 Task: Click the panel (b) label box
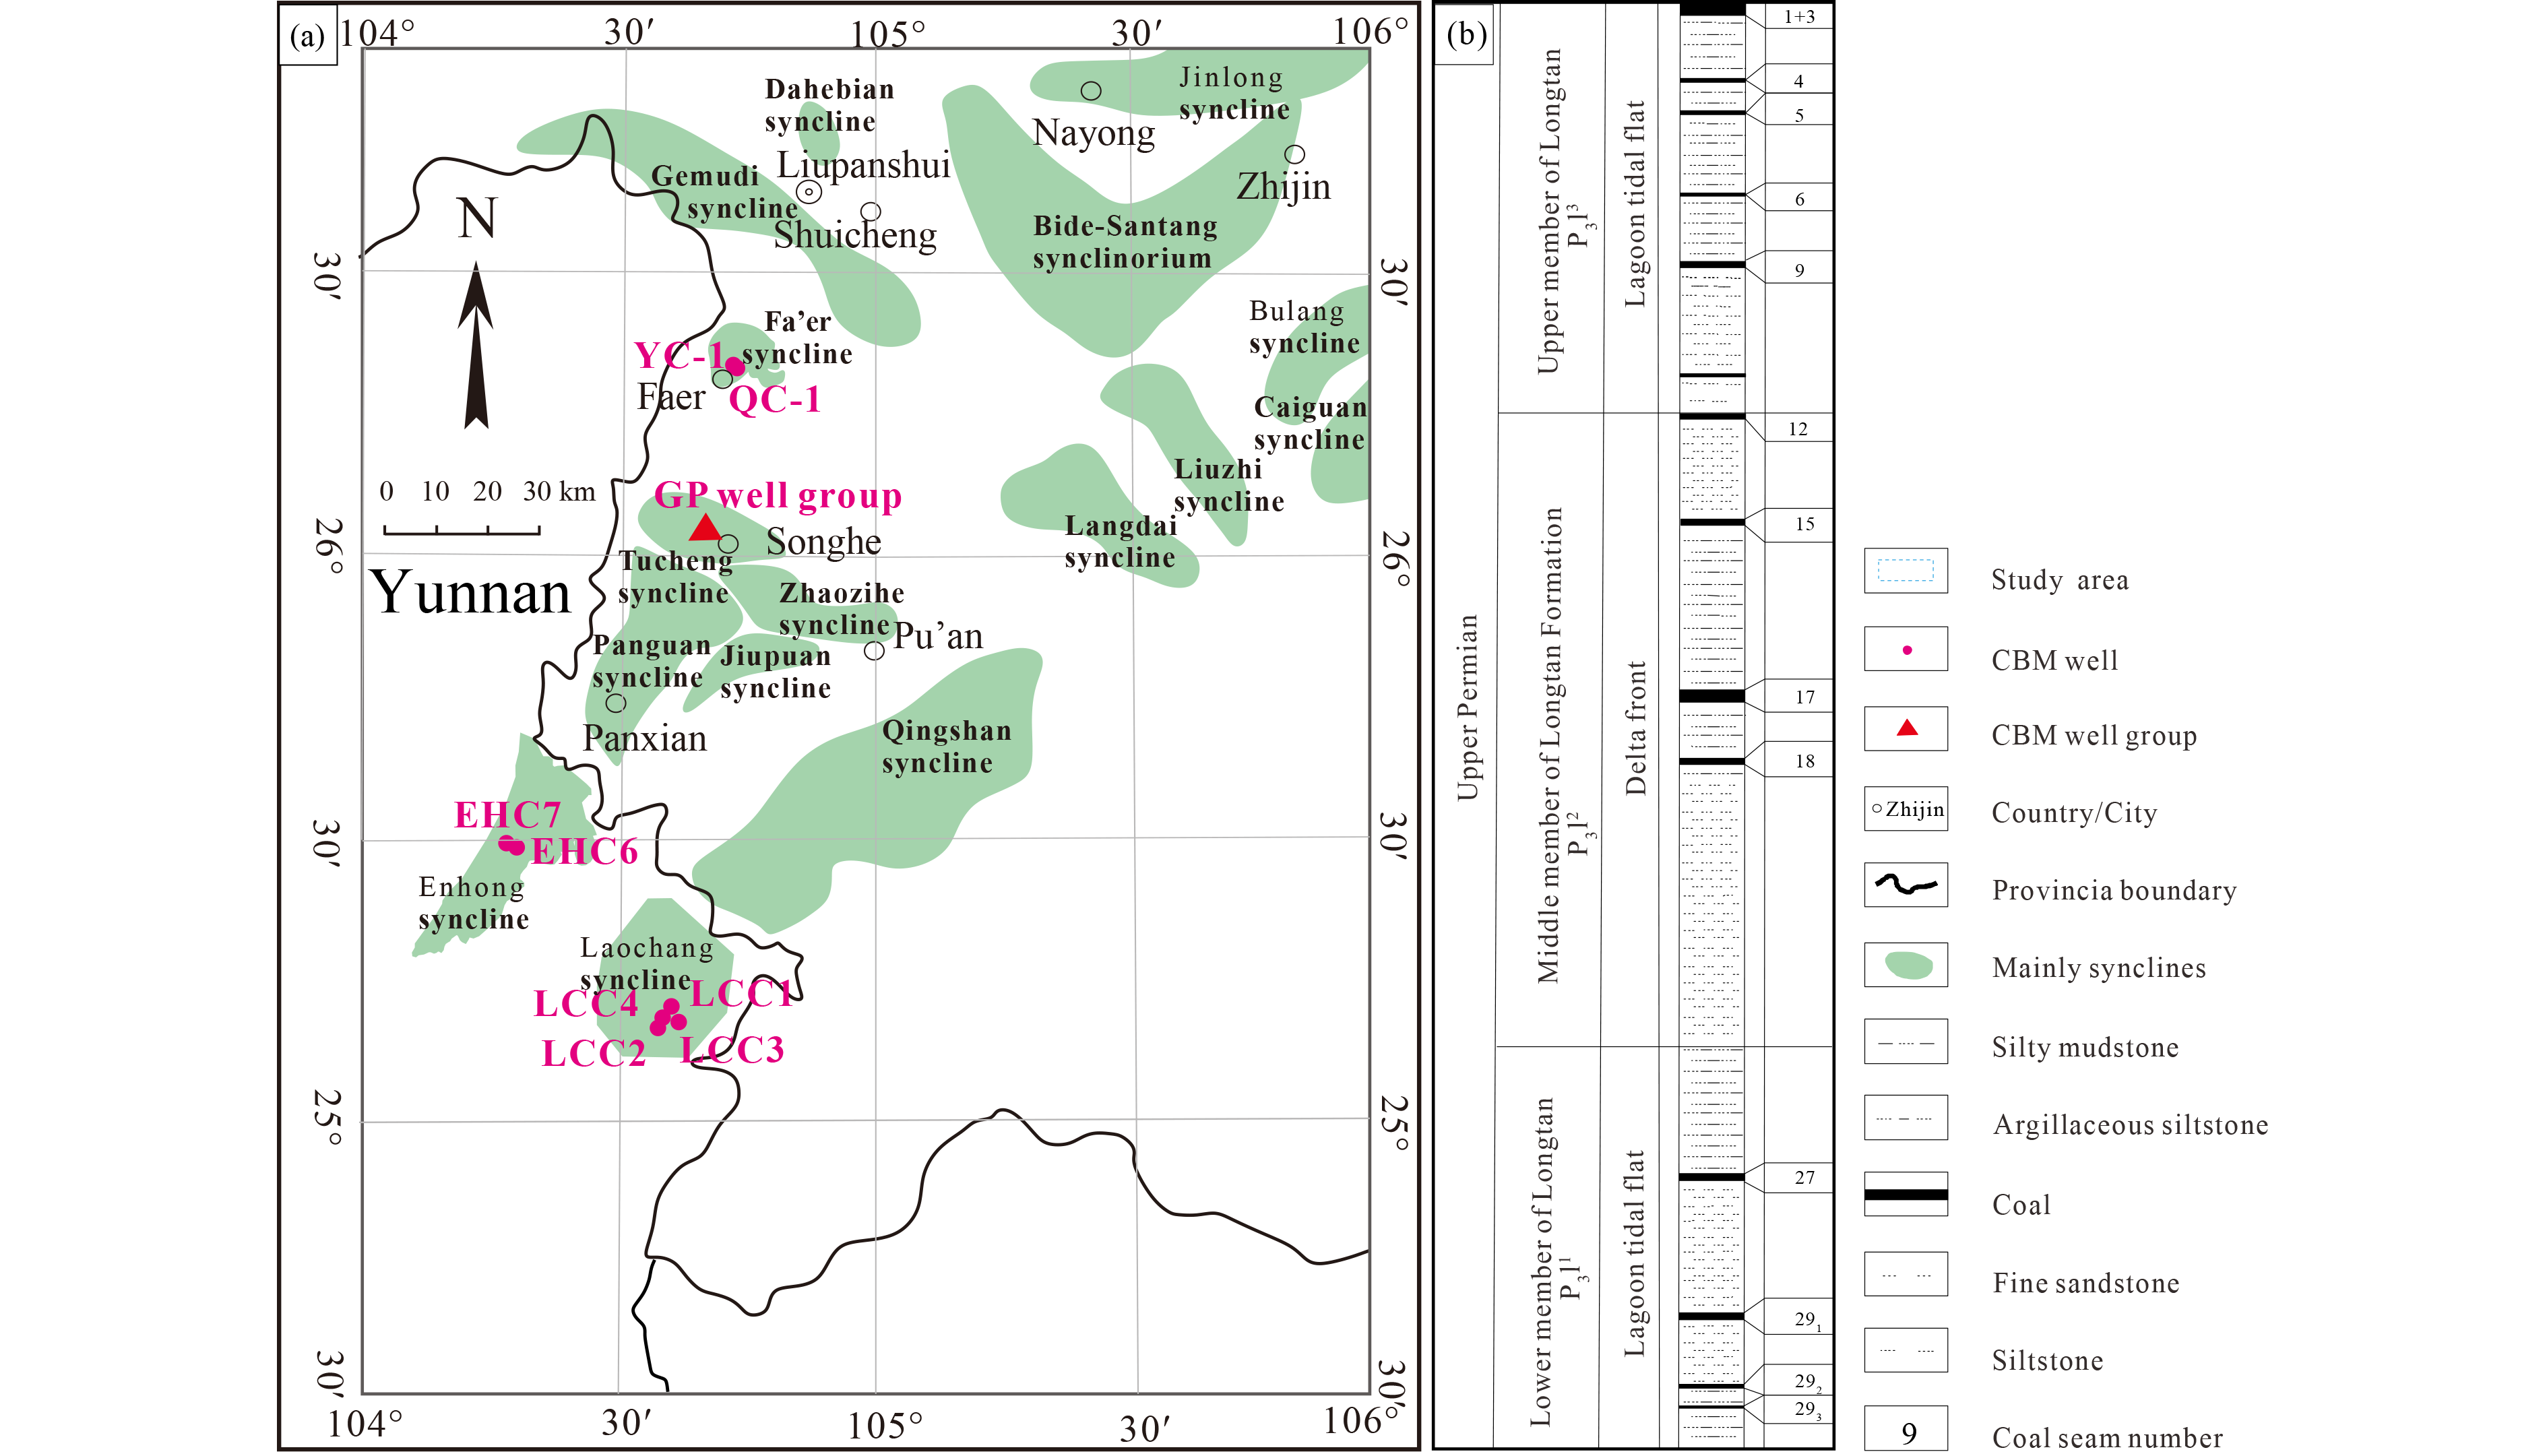coord(1465,36)
